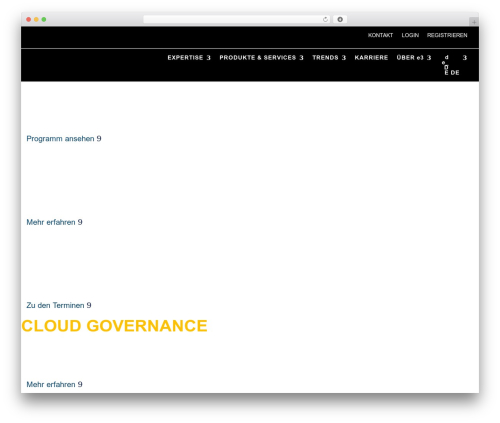Follow the Programm ansehen link
This screenshot has height=423, width=500.
pyautogui.click(x=64, y=139)
